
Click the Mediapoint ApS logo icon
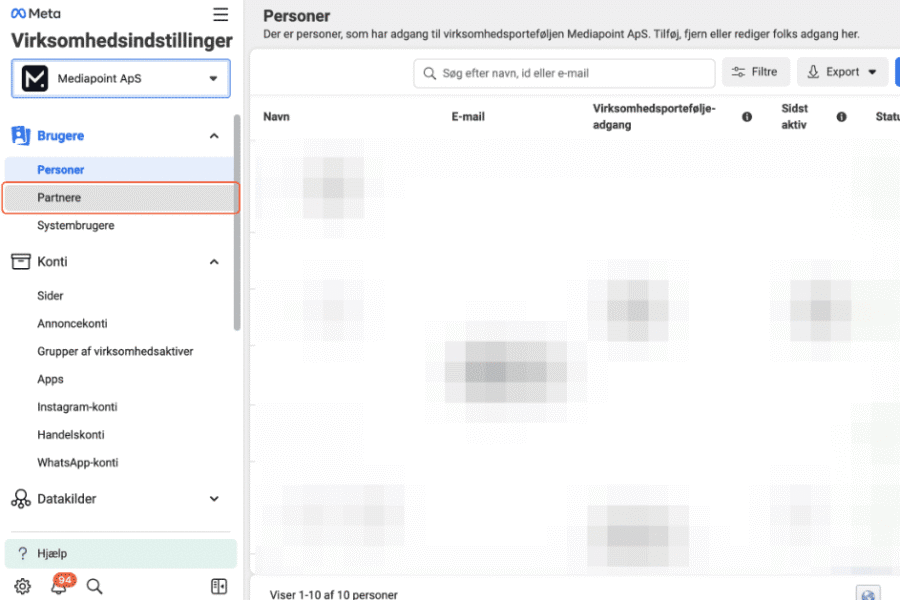(35, 79)
